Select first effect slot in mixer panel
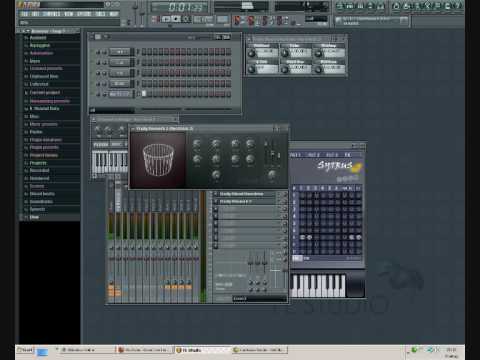 [249, 194]
